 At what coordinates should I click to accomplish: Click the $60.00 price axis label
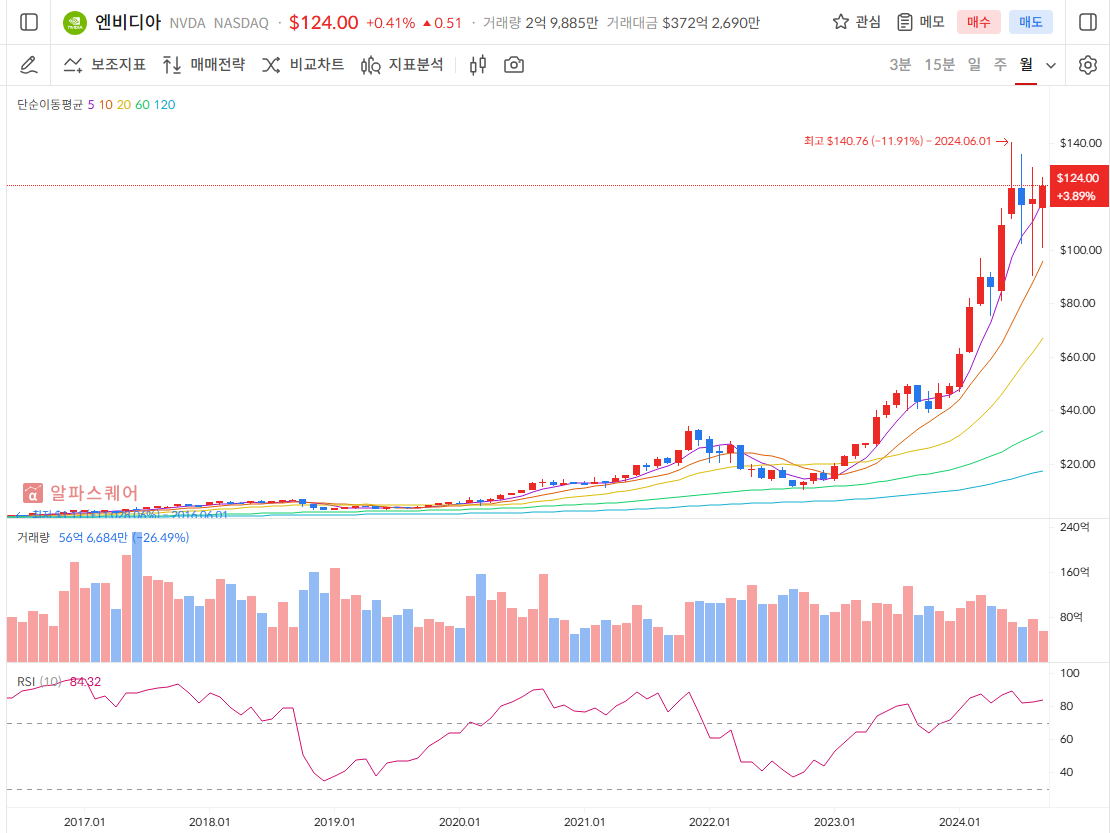click(1077, 357)
